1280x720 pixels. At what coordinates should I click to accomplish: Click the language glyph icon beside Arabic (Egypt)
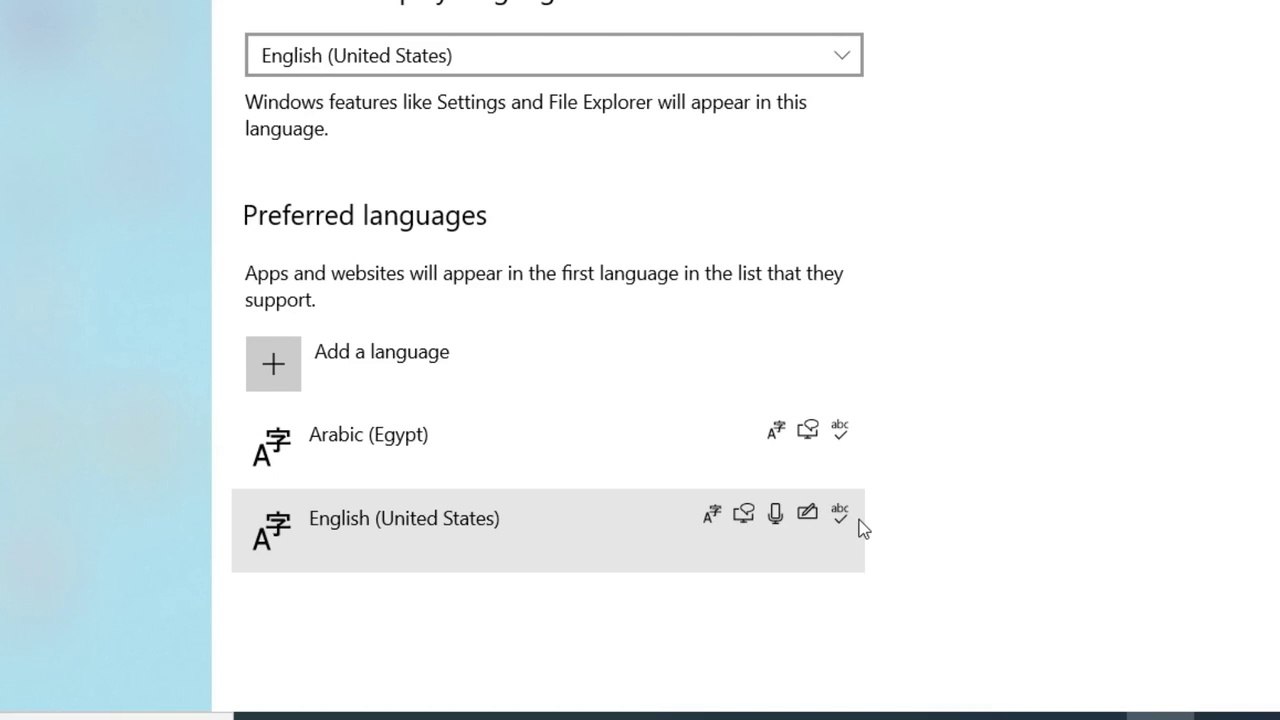[x=271, y=447]
